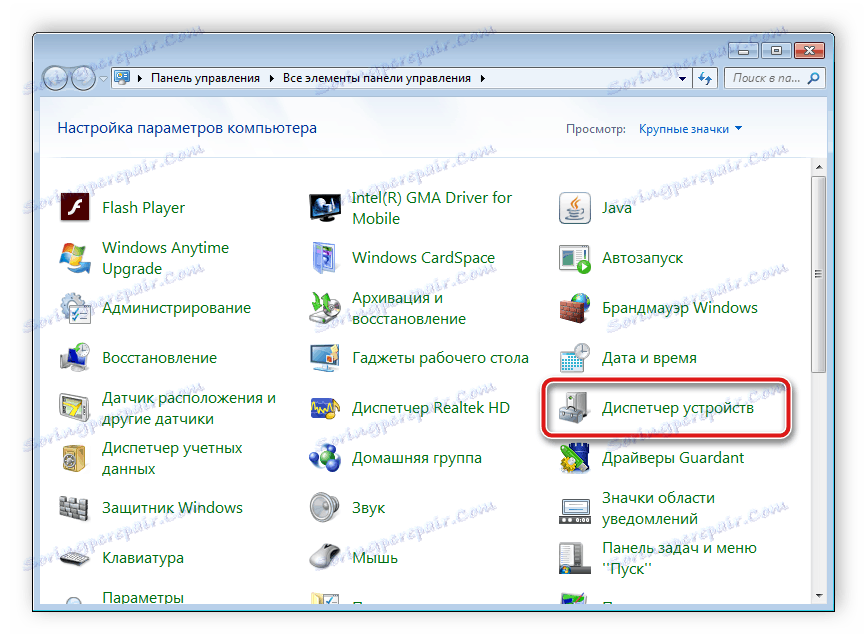Click the Control Panel address bar icon
Viewport: 867px width, 644px height.
122,78
